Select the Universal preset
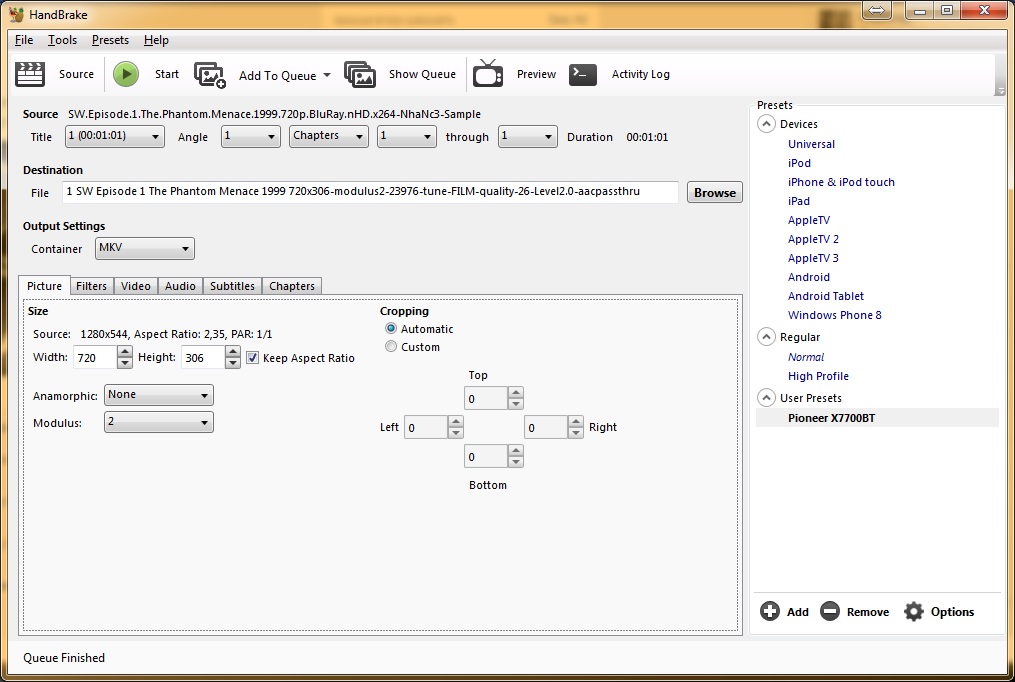Screen dimensions: 1015x682 (x=811, y=144)
